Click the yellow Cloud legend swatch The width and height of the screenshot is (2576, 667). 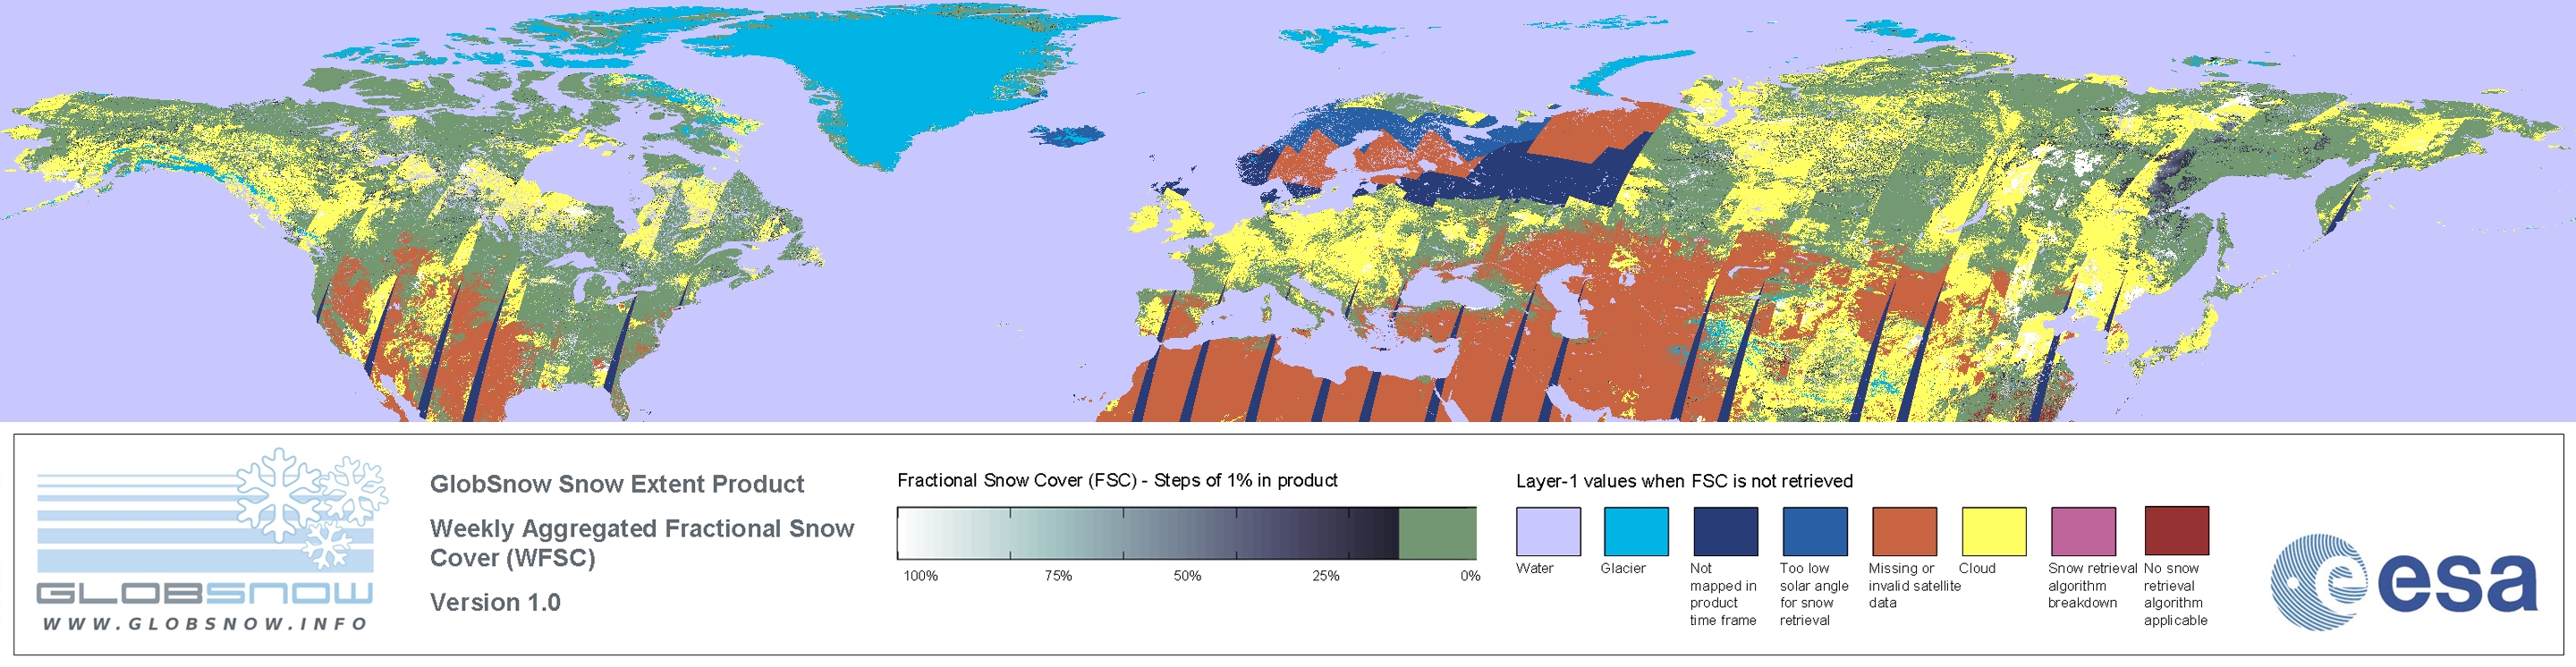(1994, 531)
